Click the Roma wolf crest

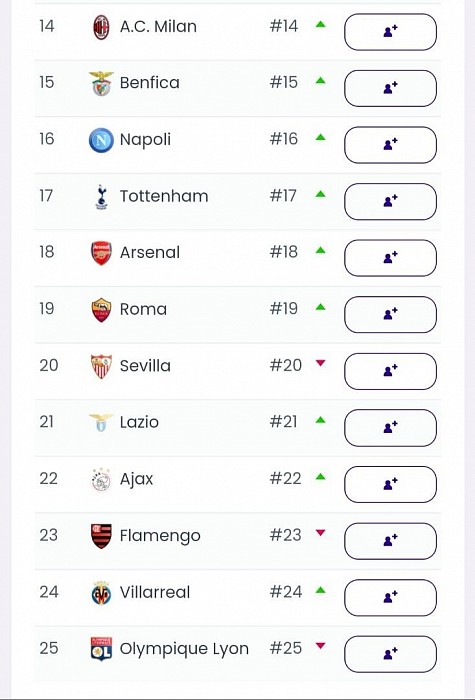tap(101, 310)
